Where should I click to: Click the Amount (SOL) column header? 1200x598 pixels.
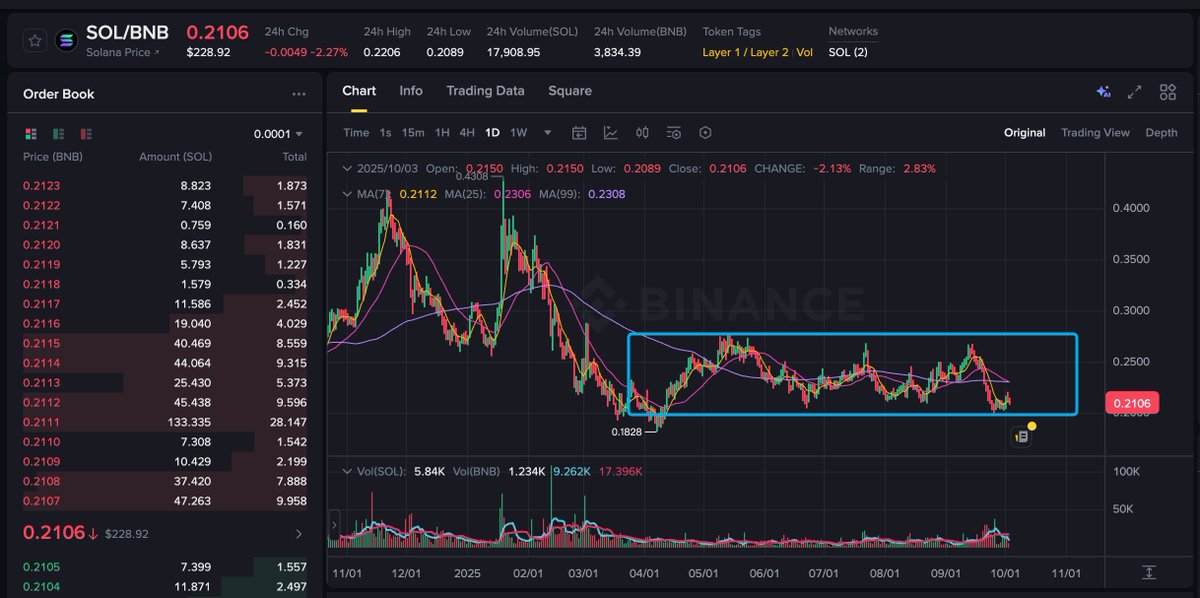175,157
